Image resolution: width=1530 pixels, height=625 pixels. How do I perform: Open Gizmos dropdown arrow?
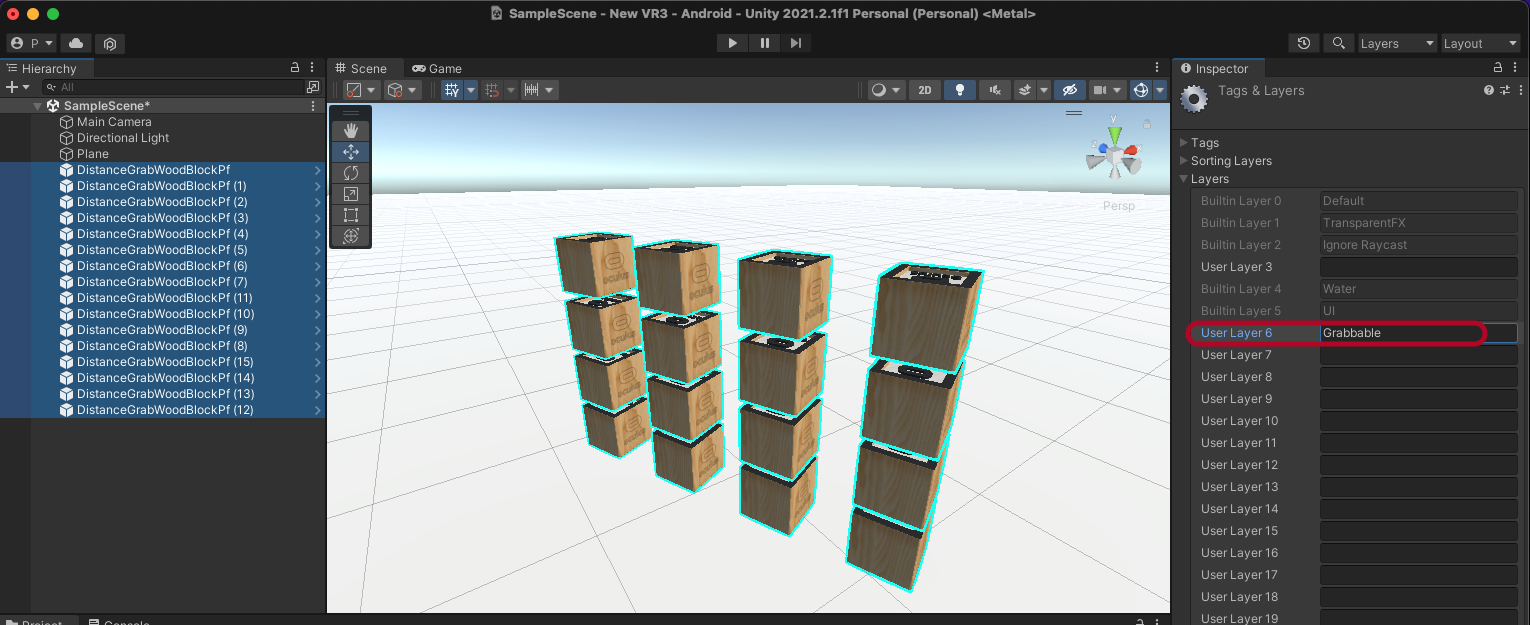coord(1160,90)
